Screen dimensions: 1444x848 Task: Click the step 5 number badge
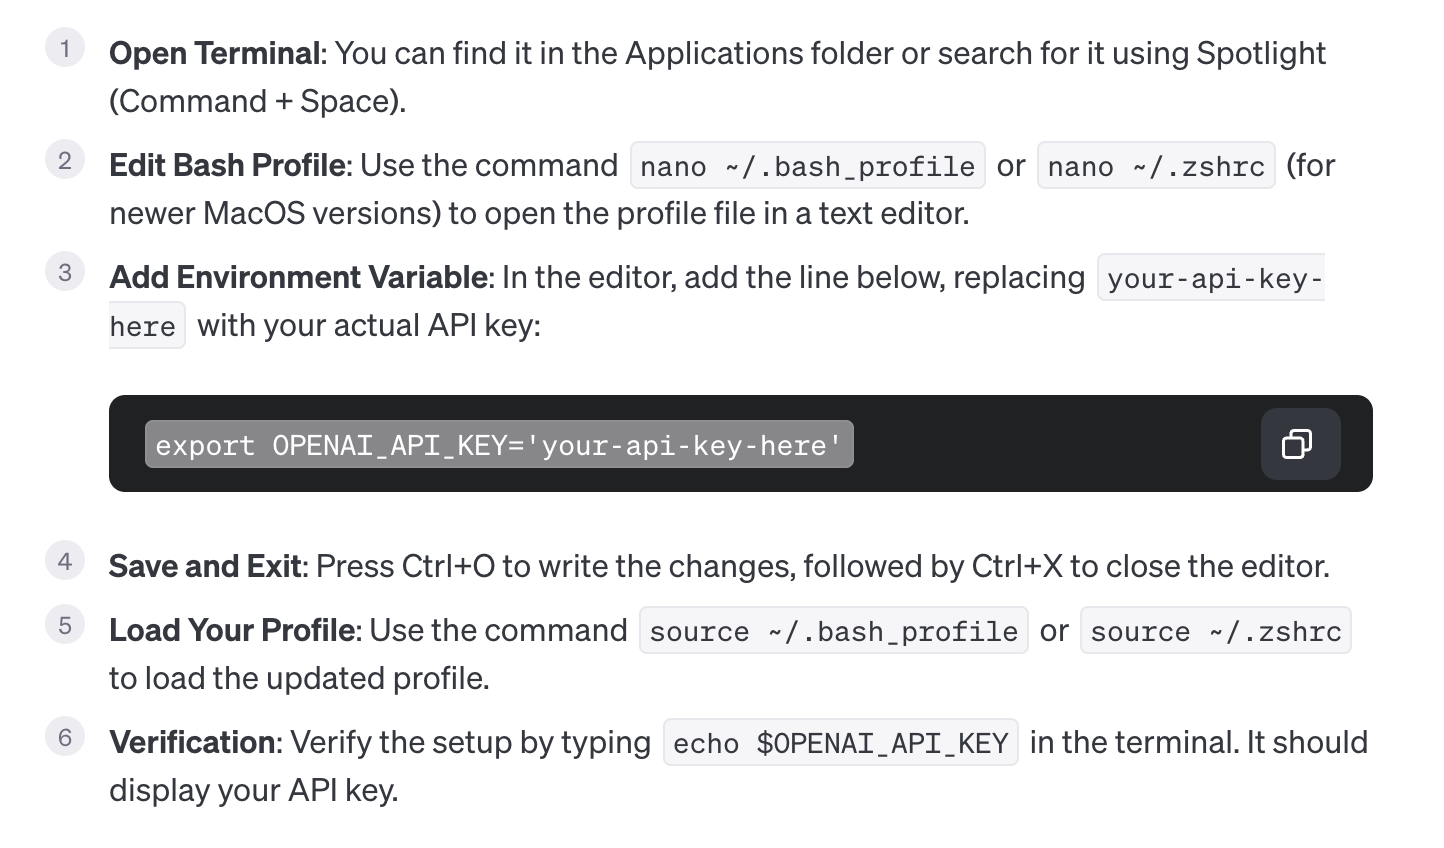click(65, 625)
